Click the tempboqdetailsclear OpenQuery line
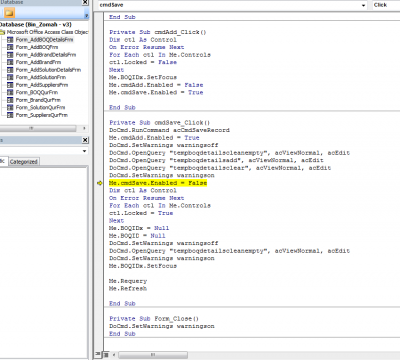This screenshot has height=360, width=400. point(220,168)
